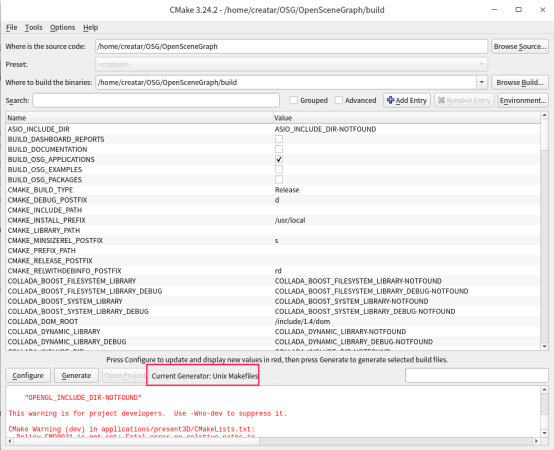
Task: Enable the Advanced checkbox
Action: pyautogui.click(x=338, y=100)
